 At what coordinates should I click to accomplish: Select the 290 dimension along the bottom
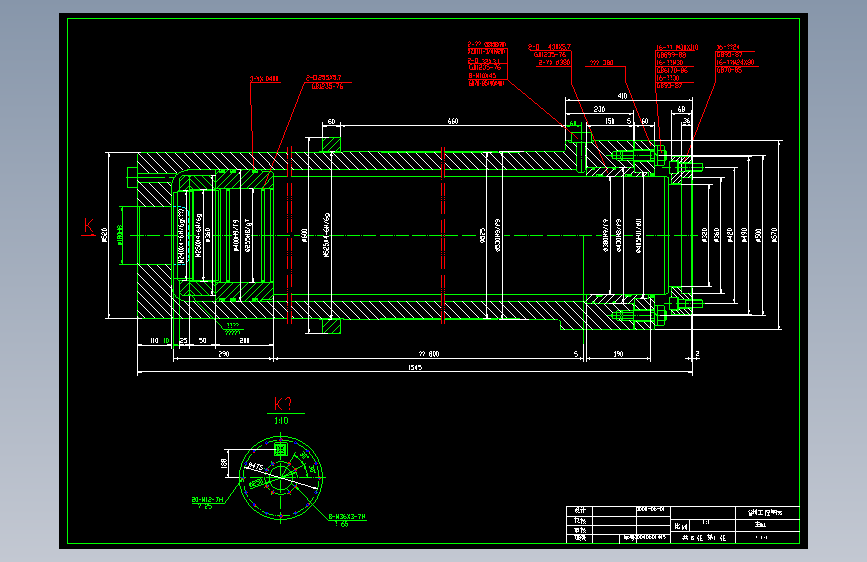click(224, 353)
